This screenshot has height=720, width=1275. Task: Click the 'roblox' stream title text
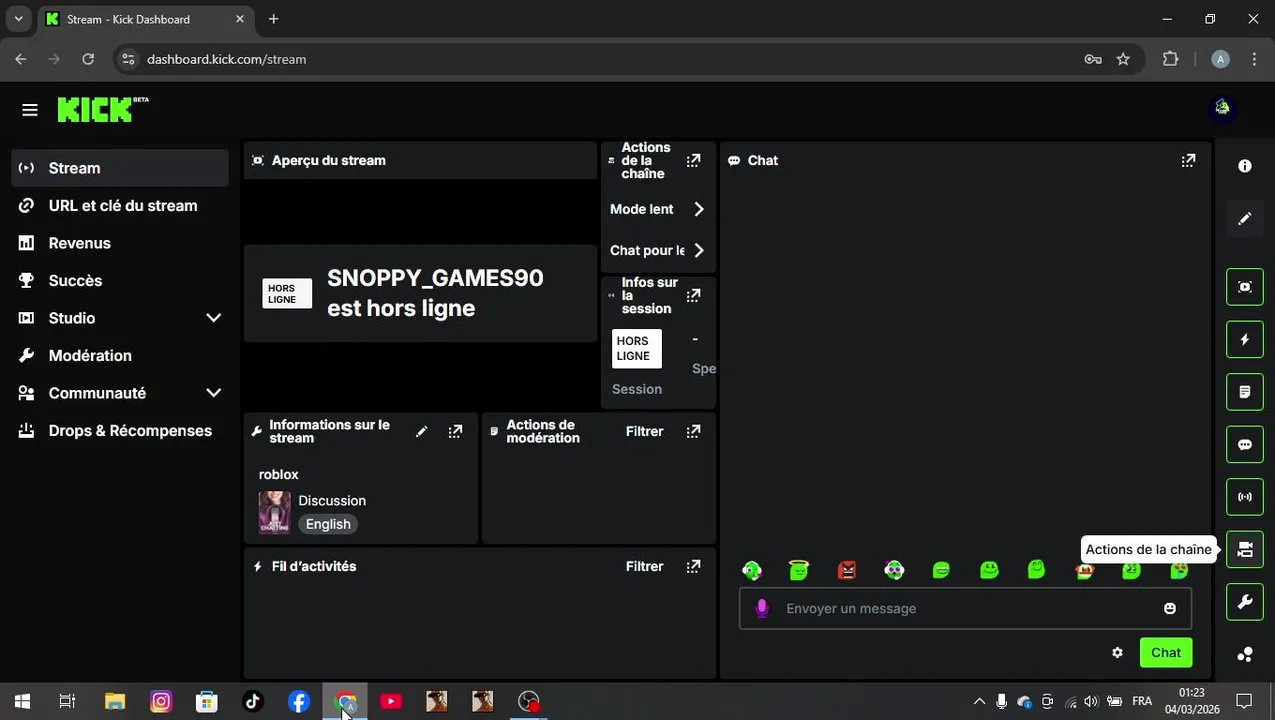coord(279,474)
